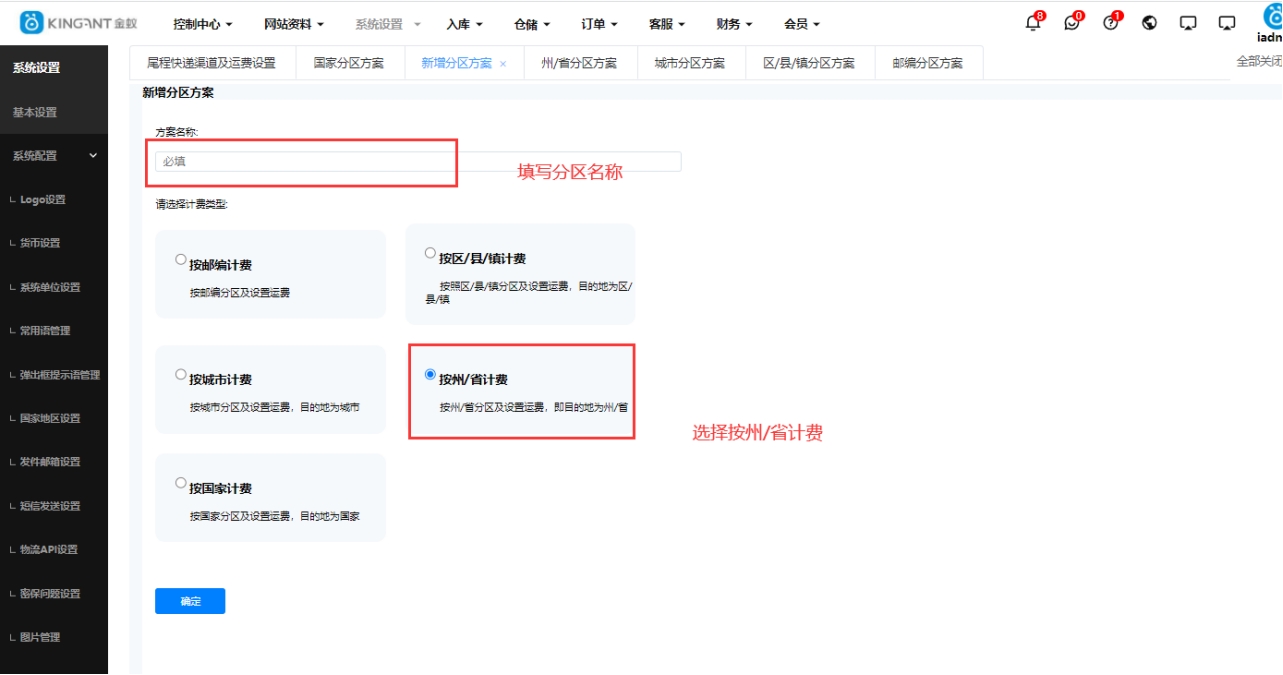Click the 全部关闭 link to close all tabs
1283x675 pixels.
tap(1259, 59)
